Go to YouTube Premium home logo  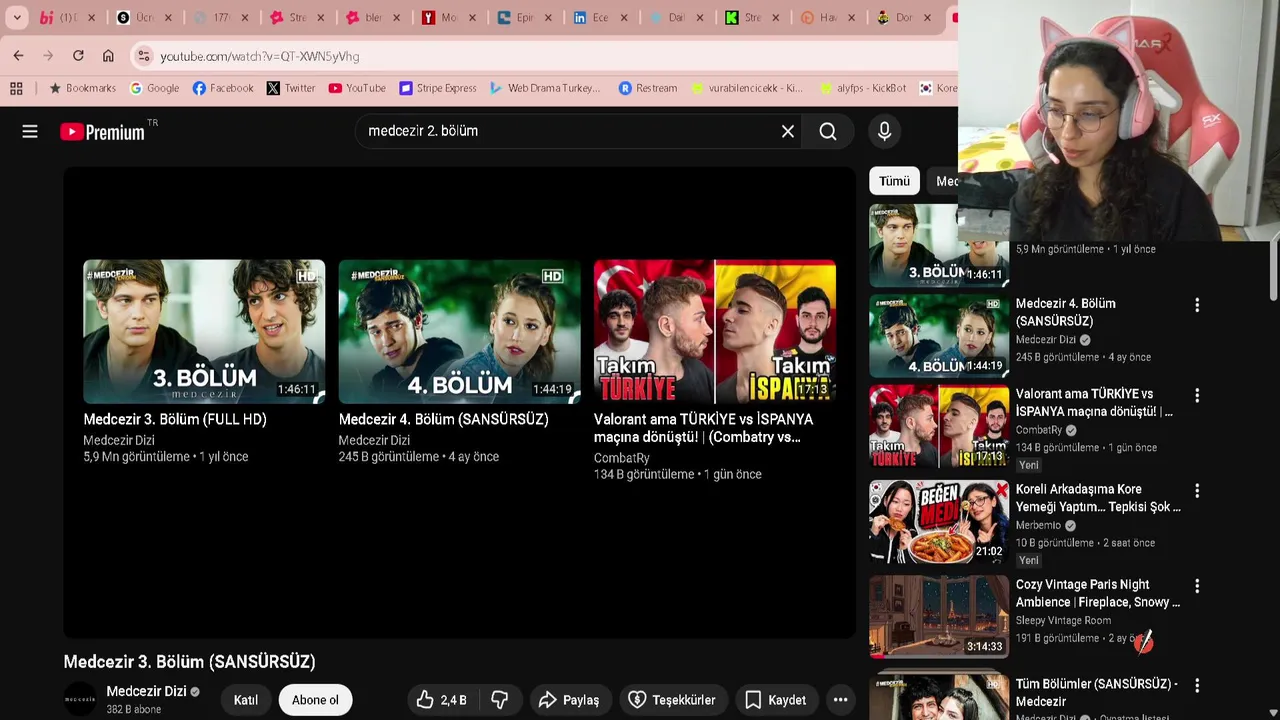coord(102,132)
